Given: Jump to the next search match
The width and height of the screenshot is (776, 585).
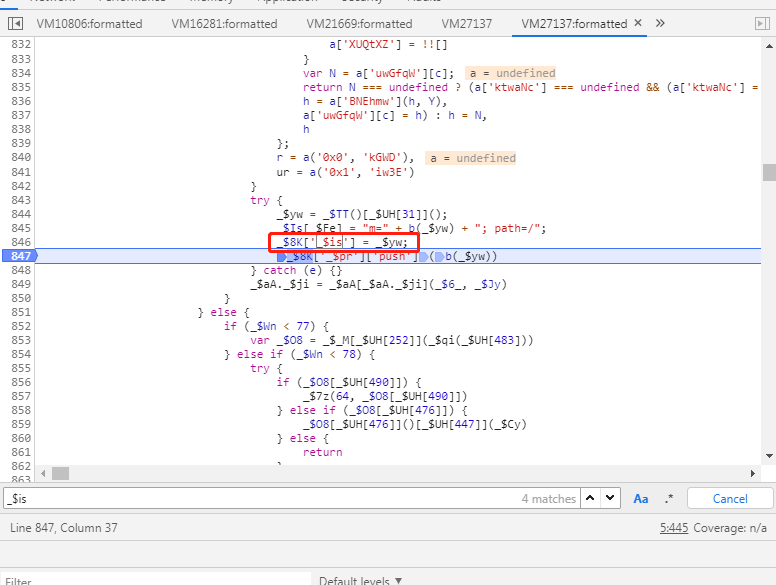Looking at the screenshot, I should click(610, 498).
